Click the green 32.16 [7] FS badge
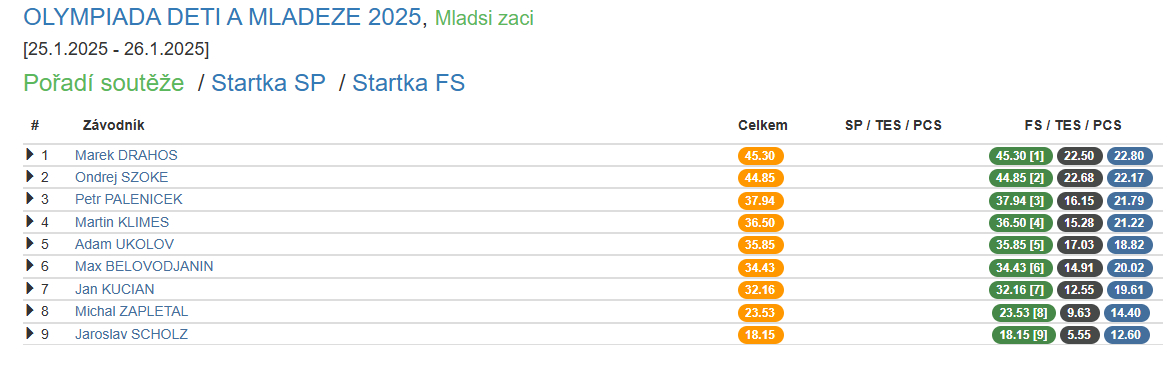1170x370 pixels. [1021, 290]
